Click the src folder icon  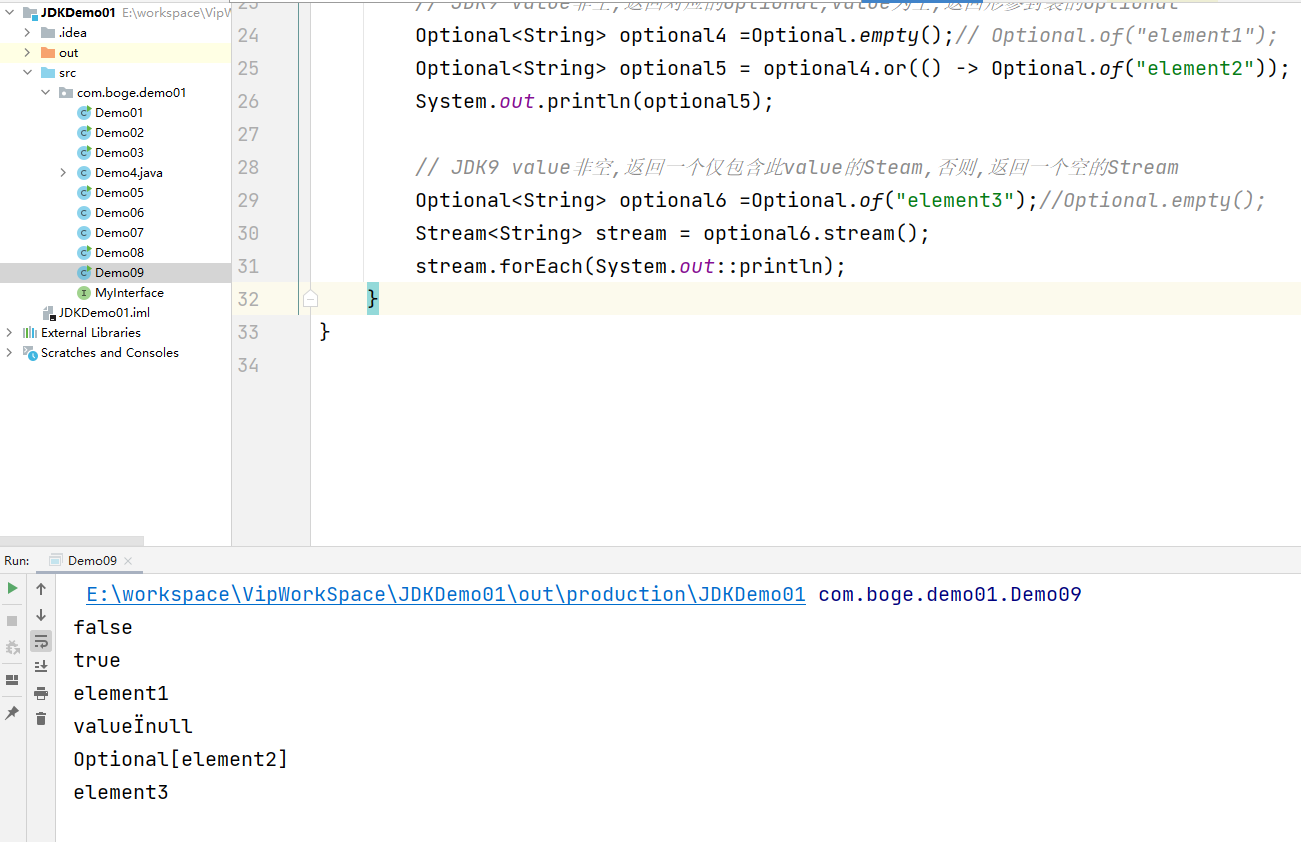[x=48, y=72]
